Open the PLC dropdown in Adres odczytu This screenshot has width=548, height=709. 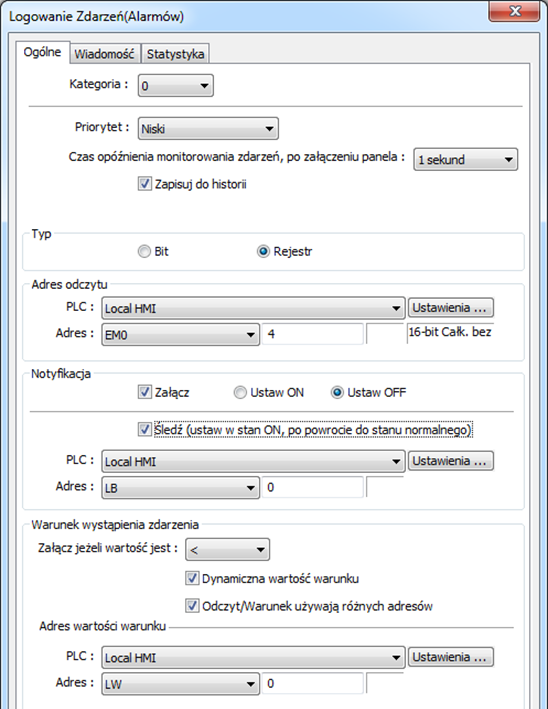(253, 308)
